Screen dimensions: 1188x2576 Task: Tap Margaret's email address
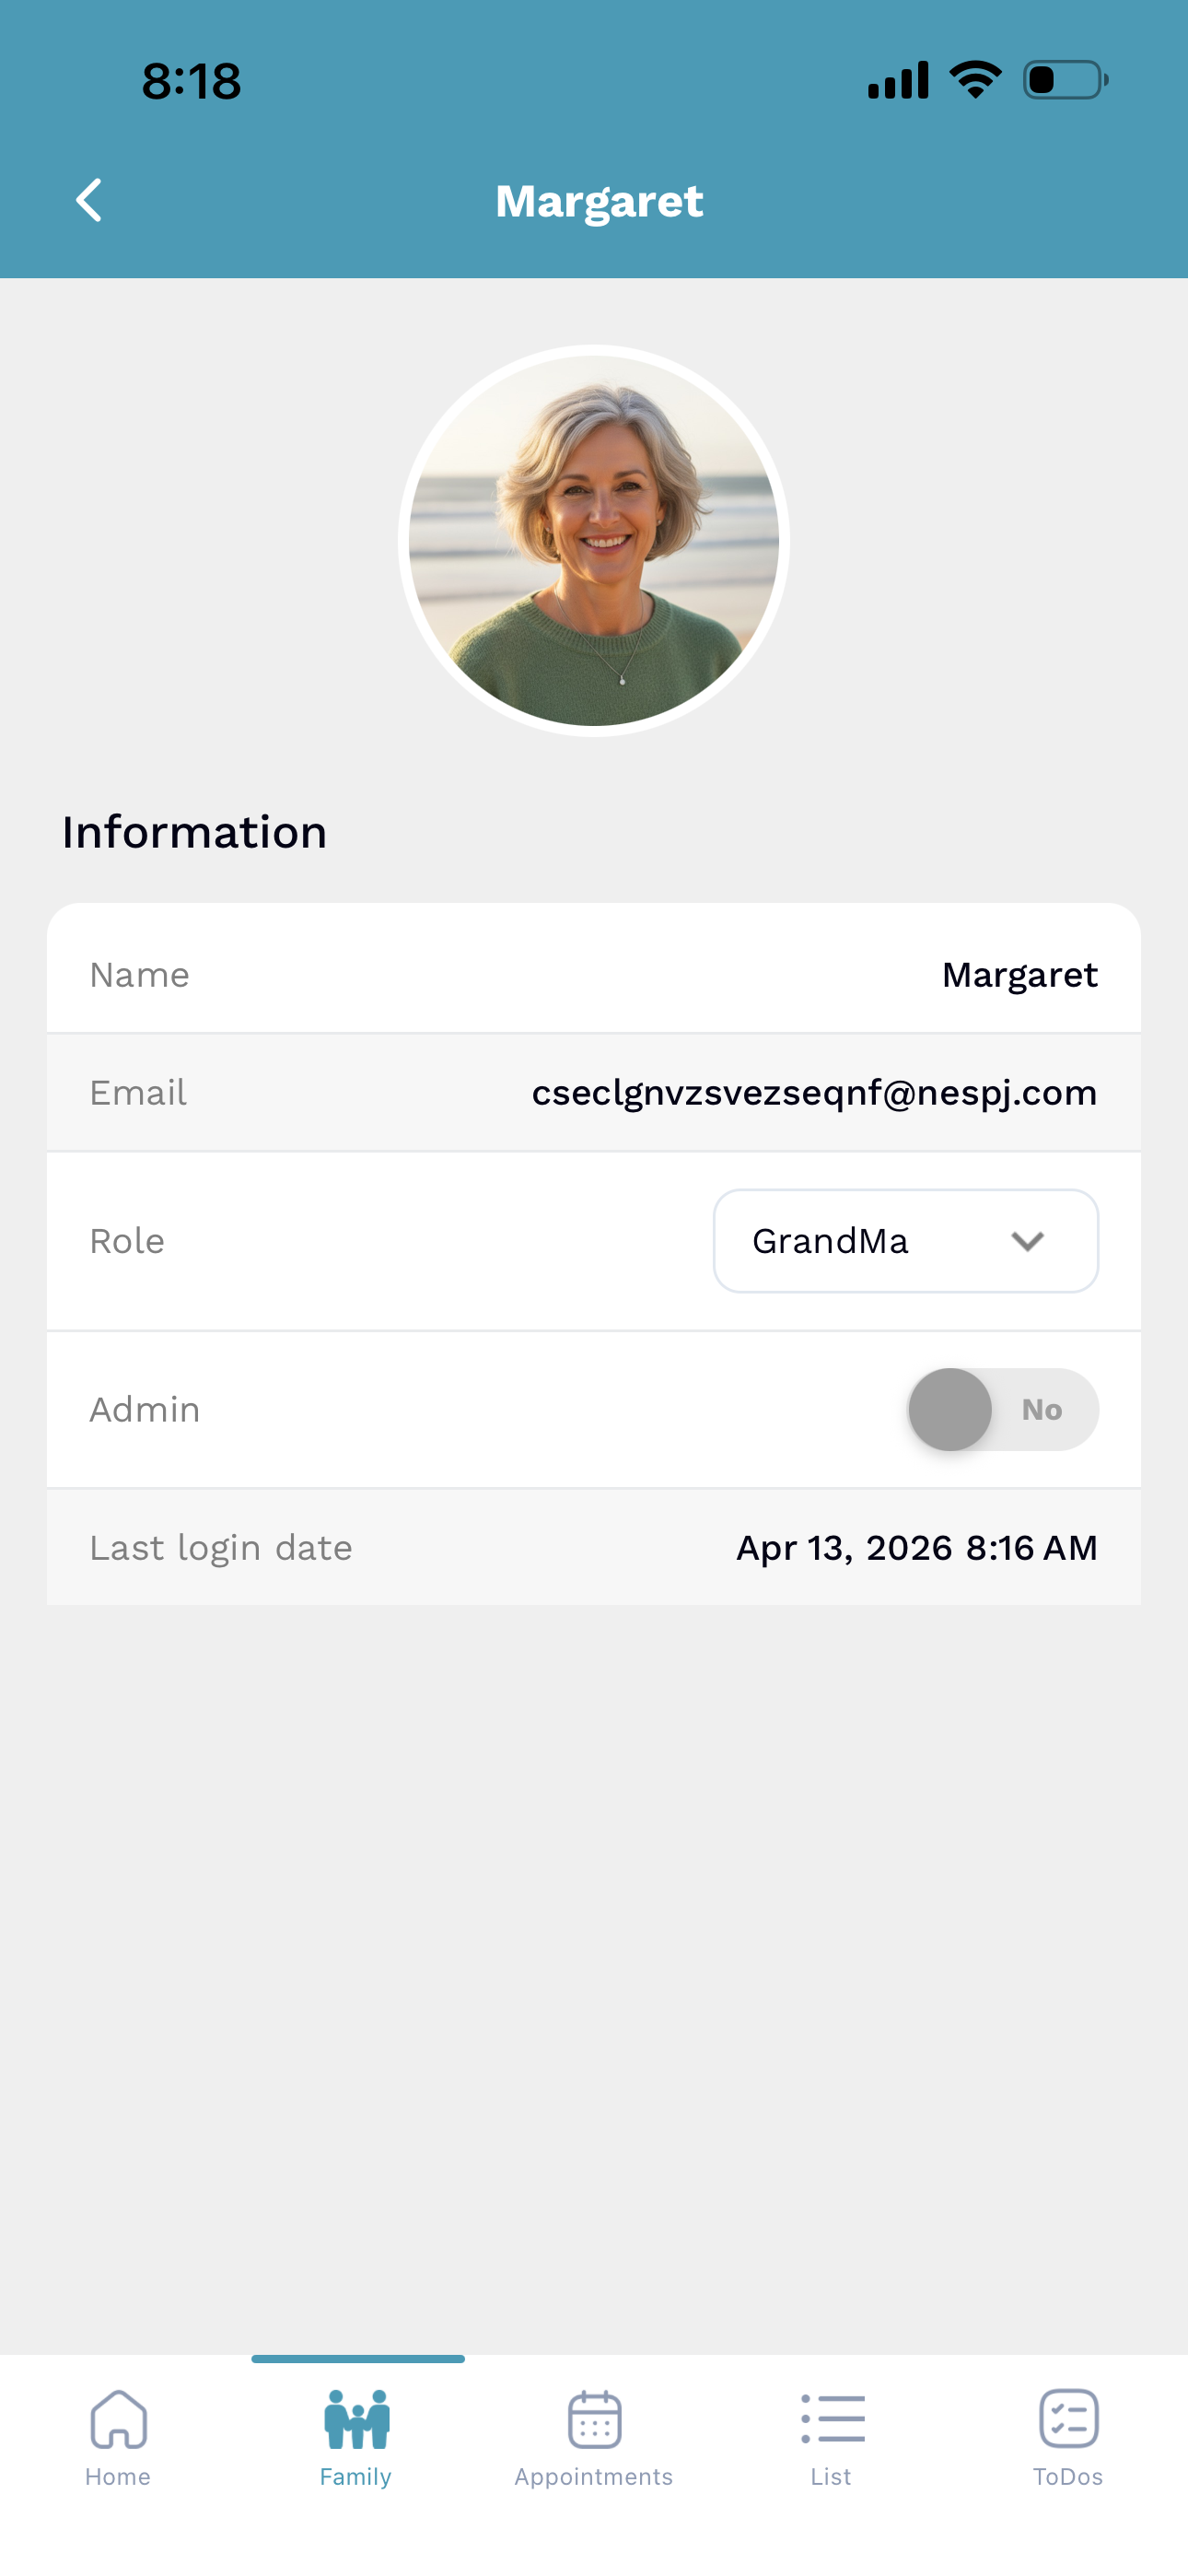(815, 1092)
